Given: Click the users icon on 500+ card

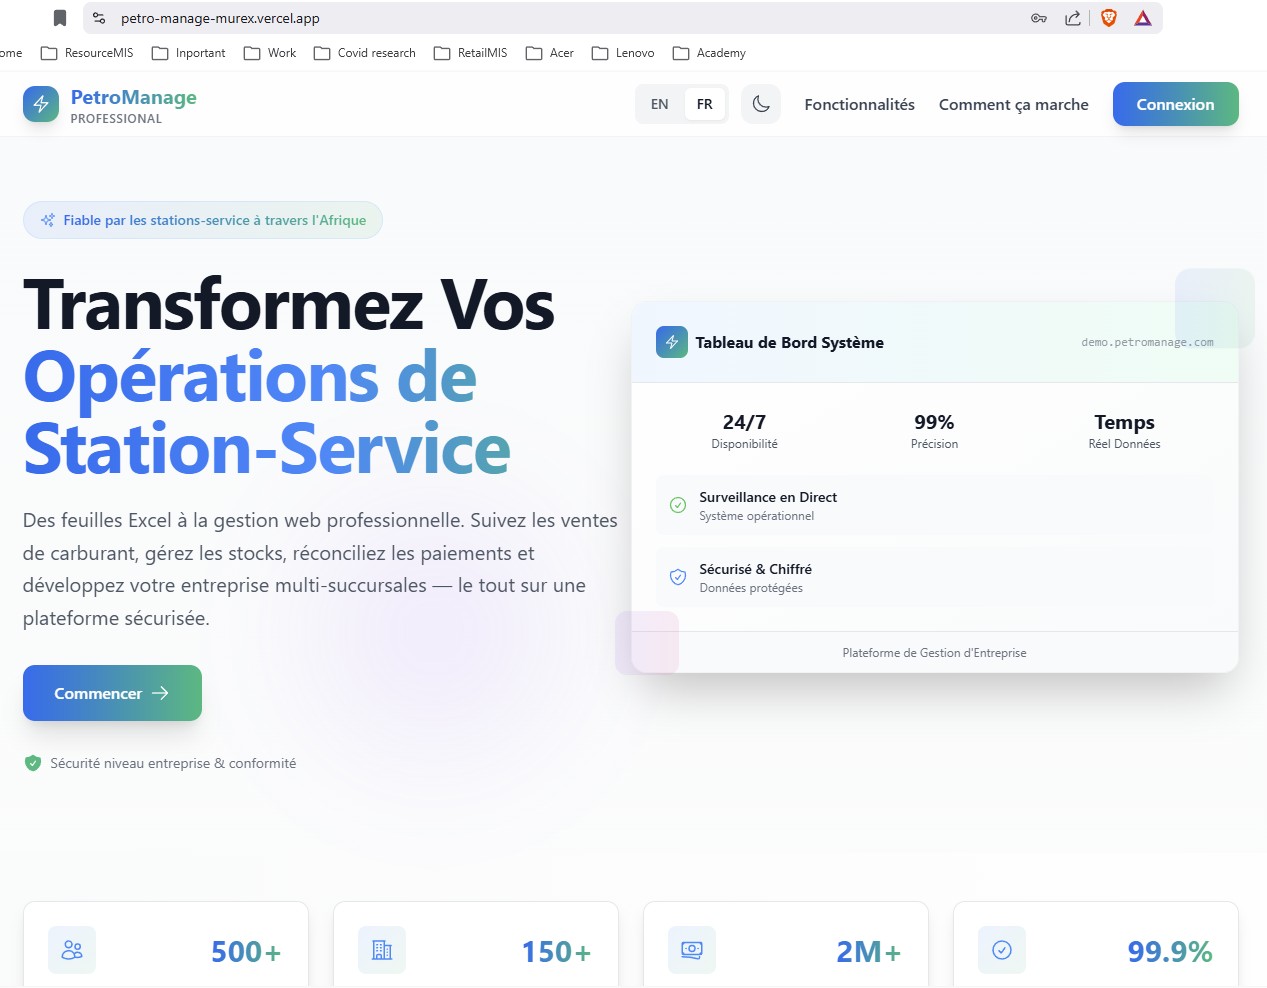Looking at the screenshot, I should tap(72, 950).
